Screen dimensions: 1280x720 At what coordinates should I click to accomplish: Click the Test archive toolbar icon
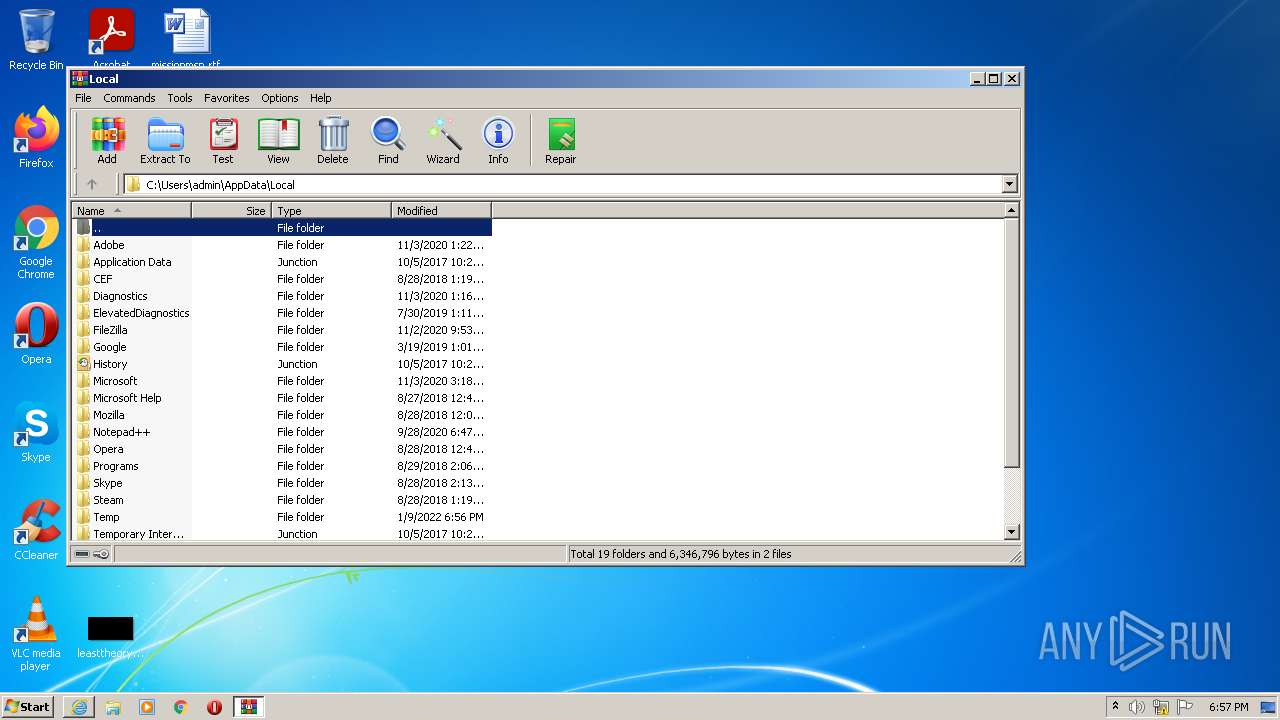point(223,141)
